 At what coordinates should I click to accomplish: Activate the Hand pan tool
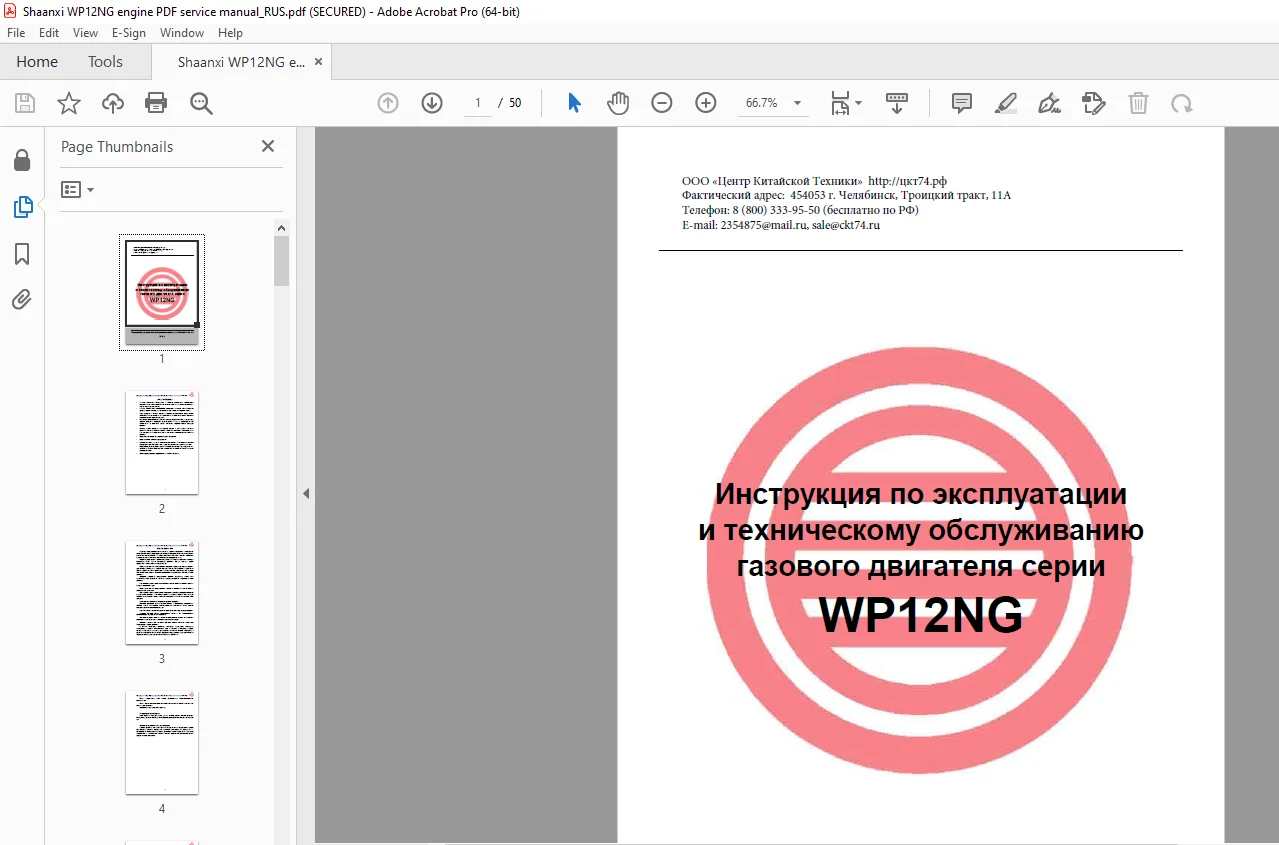coord(618,103)
